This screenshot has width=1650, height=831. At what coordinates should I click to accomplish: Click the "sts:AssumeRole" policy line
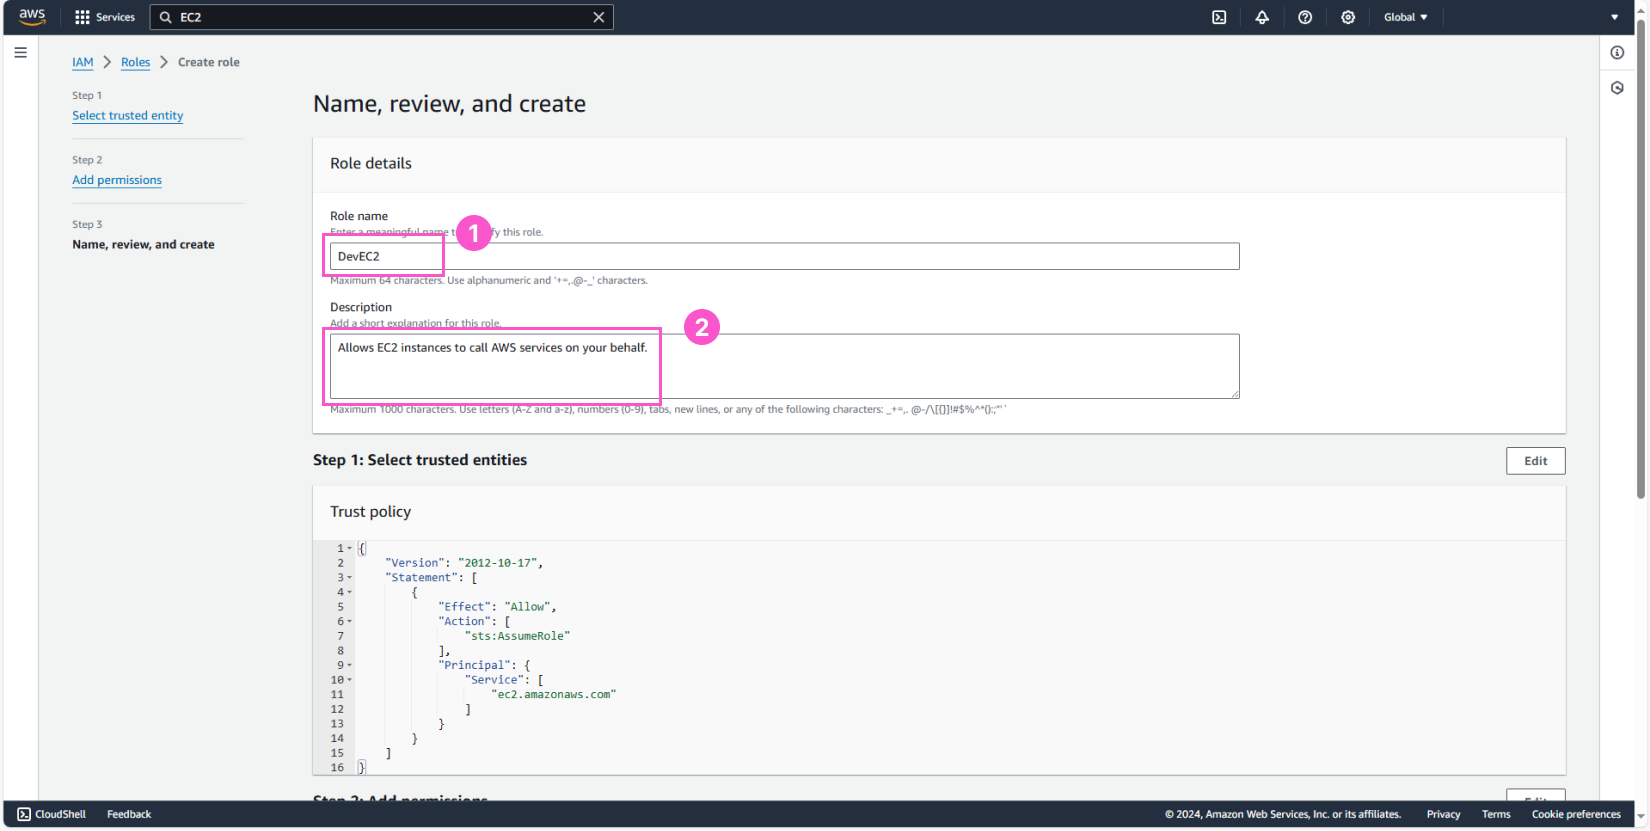click(517, 636)
